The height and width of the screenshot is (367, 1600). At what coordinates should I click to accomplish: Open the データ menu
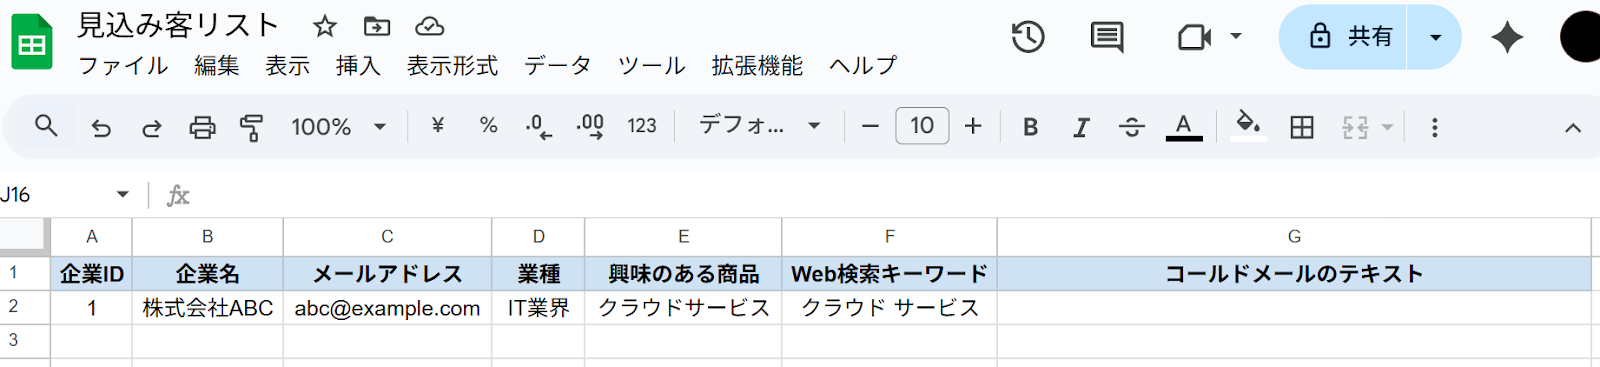click(x=558, y=66)
